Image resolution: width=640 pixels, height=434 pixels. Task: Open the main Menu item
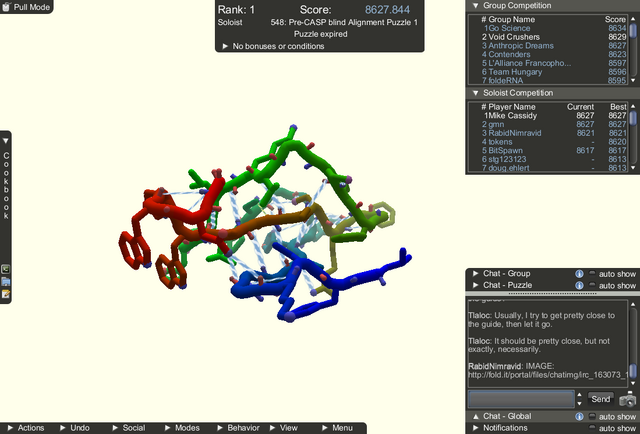(x=337, y=427)
